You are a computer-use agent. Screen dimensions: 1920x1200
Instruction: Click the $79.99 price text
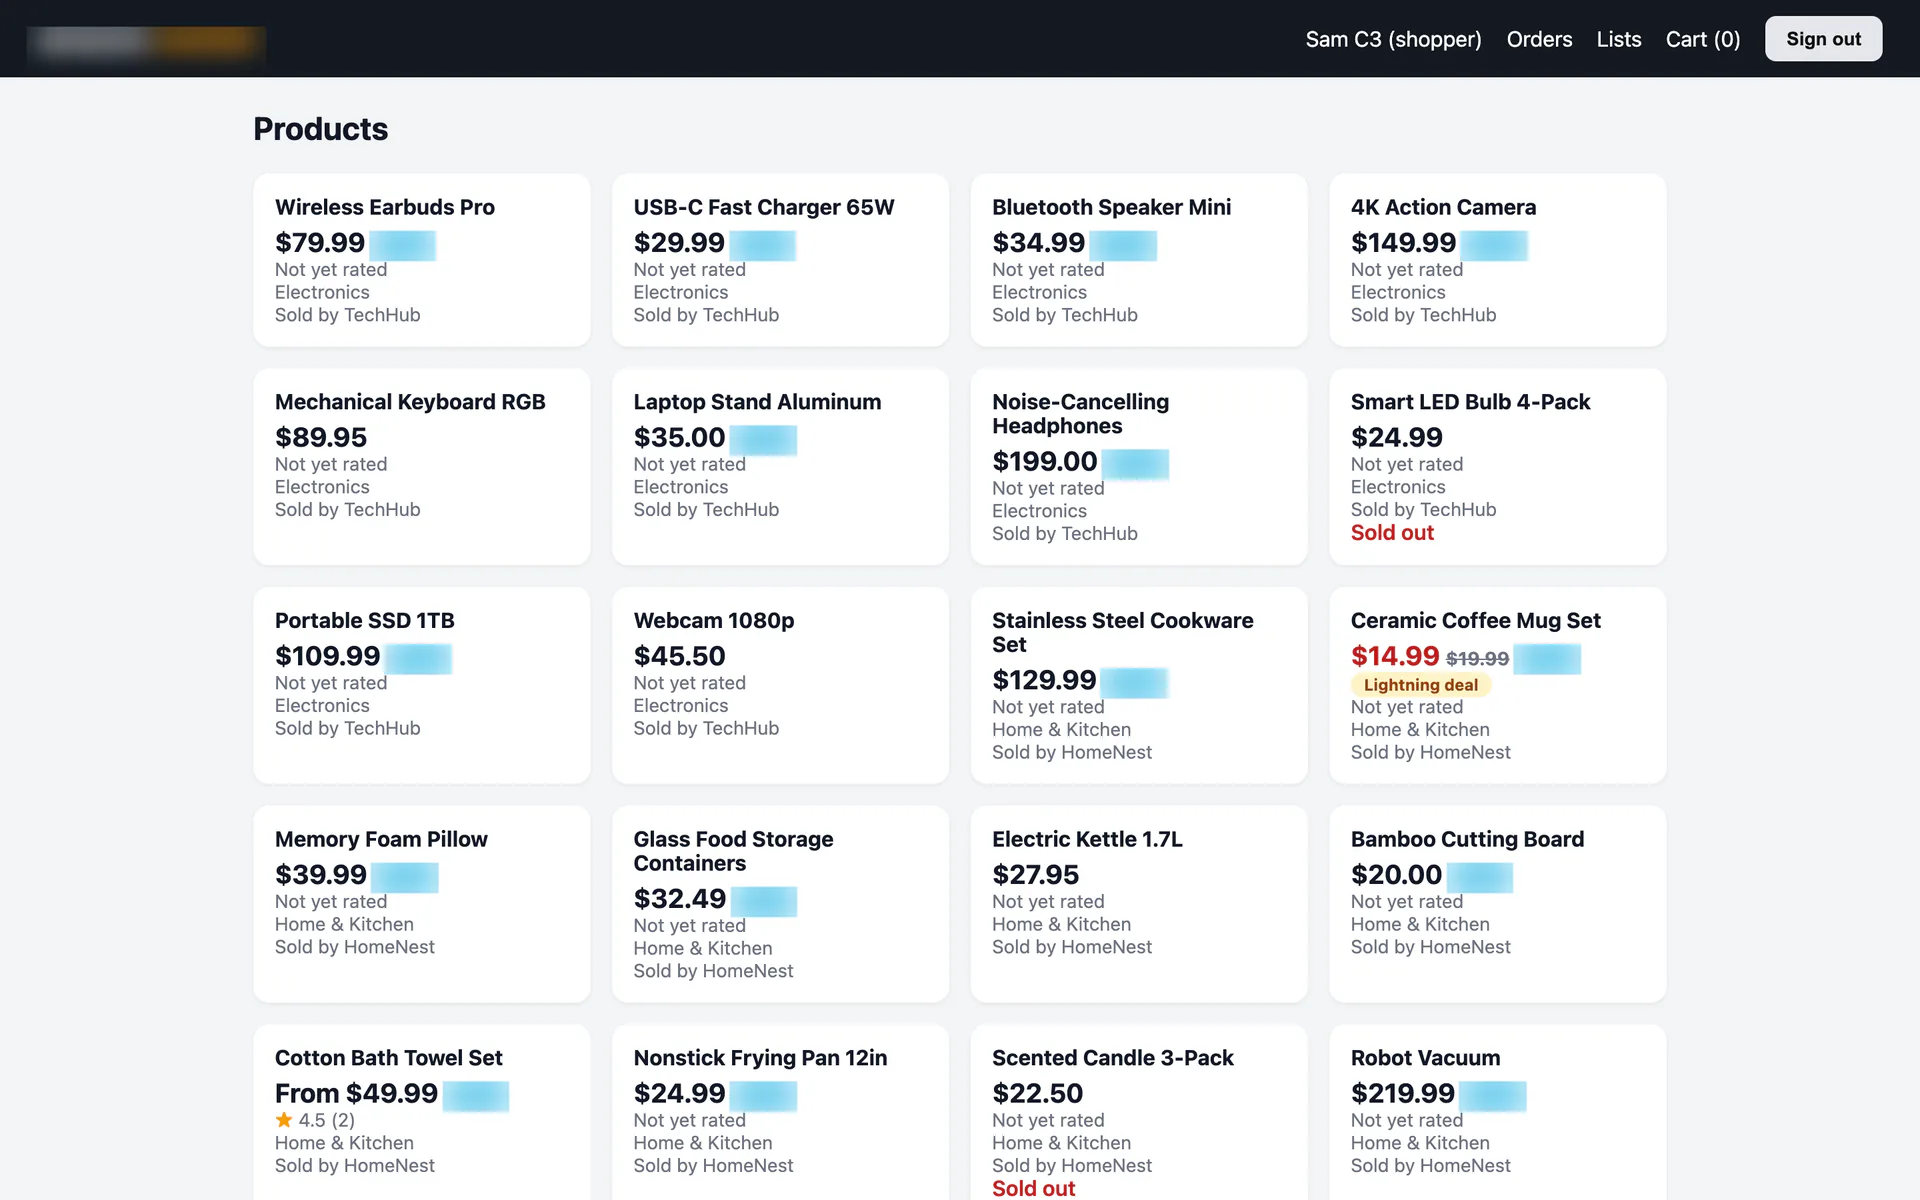pyautogui.click(x=320, y=243)
